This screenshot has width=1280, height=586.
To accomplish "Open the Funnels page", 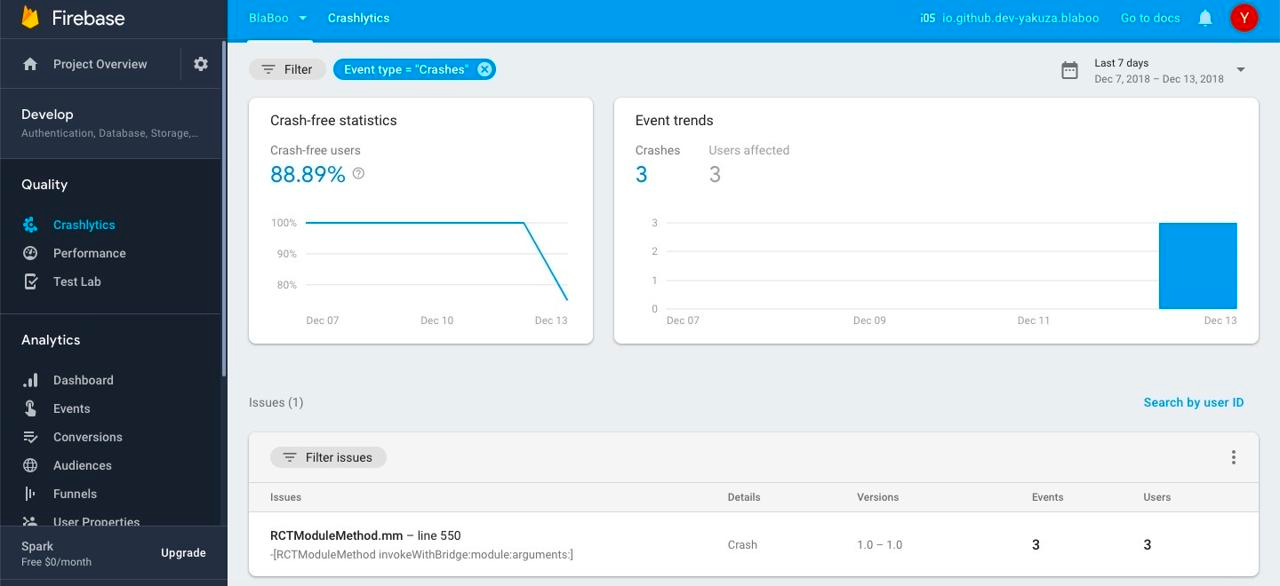I will pyautogui.click(x=75, y=493).
